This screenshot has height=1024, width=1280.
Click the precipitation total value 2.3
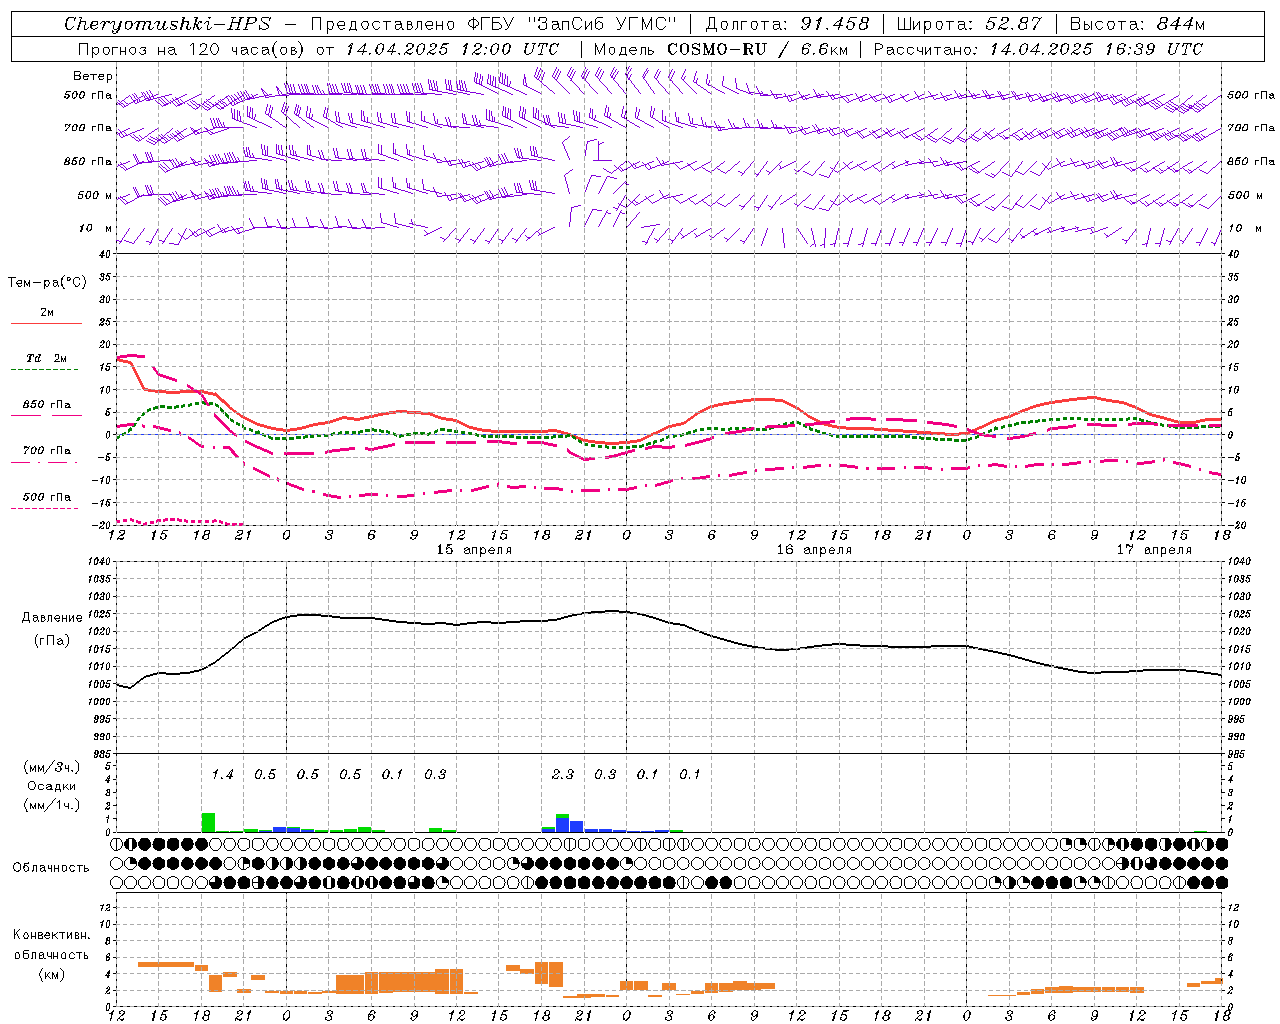563,775
